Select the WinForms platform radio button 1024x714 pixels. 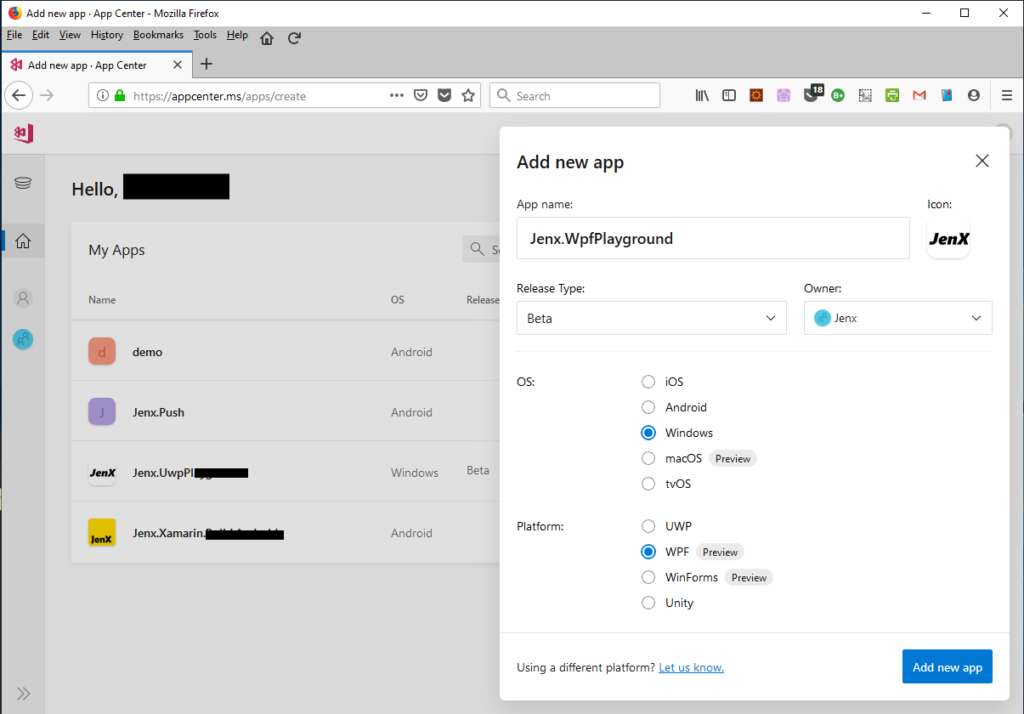click(648, 577)
